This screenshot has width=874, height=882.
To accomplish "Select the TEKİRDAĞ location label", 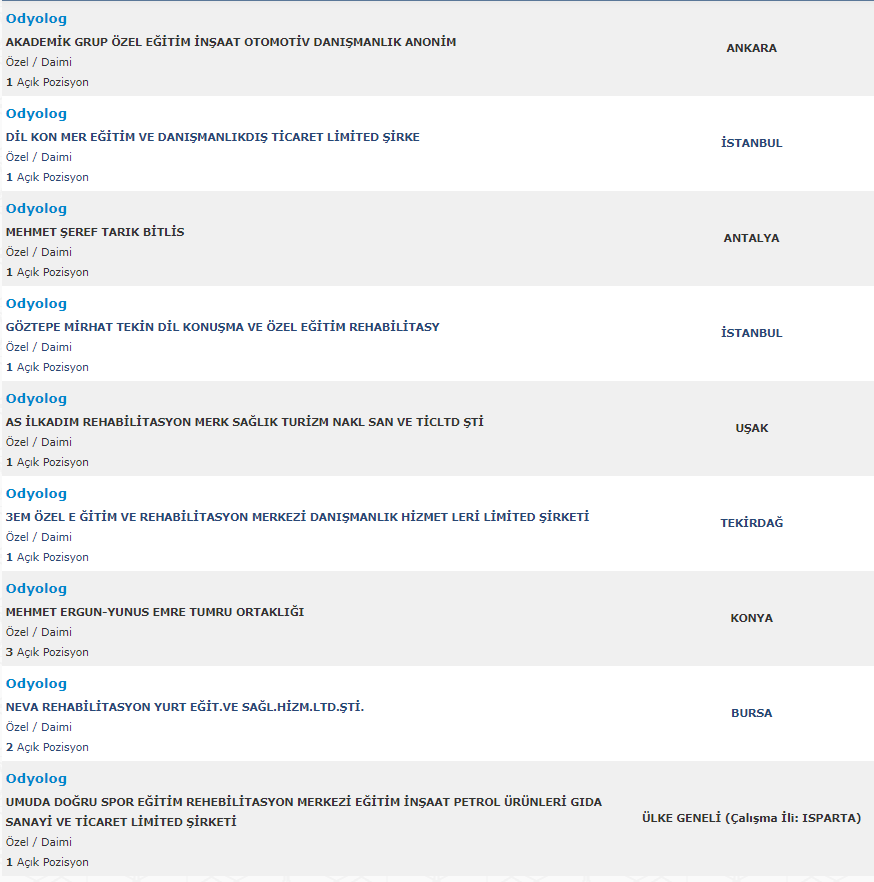I will coord(751,523).
